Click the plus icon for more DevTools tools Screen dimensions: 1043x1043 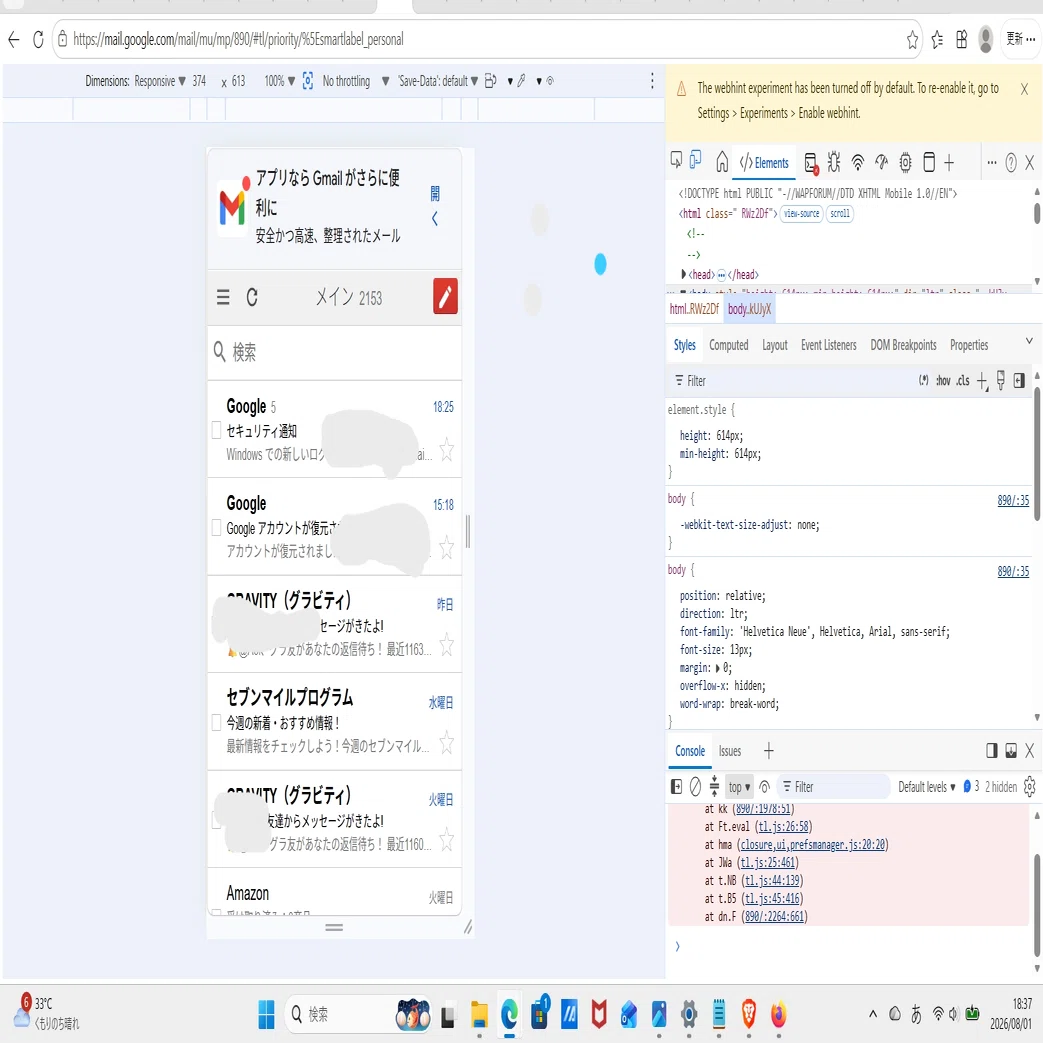pyautogui.click(x=949, y=162)
